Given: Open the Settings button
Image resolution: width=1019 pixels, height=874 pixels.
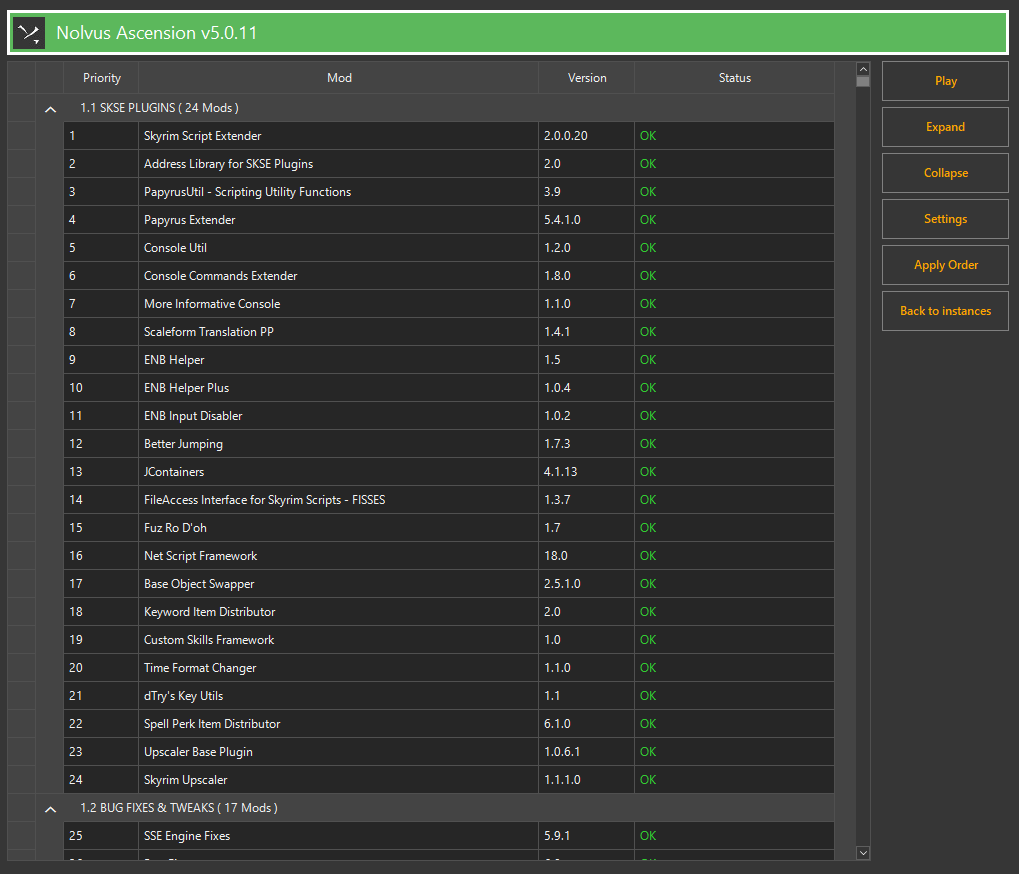Looking at the screenshot, I should click(x=945, y=219).
